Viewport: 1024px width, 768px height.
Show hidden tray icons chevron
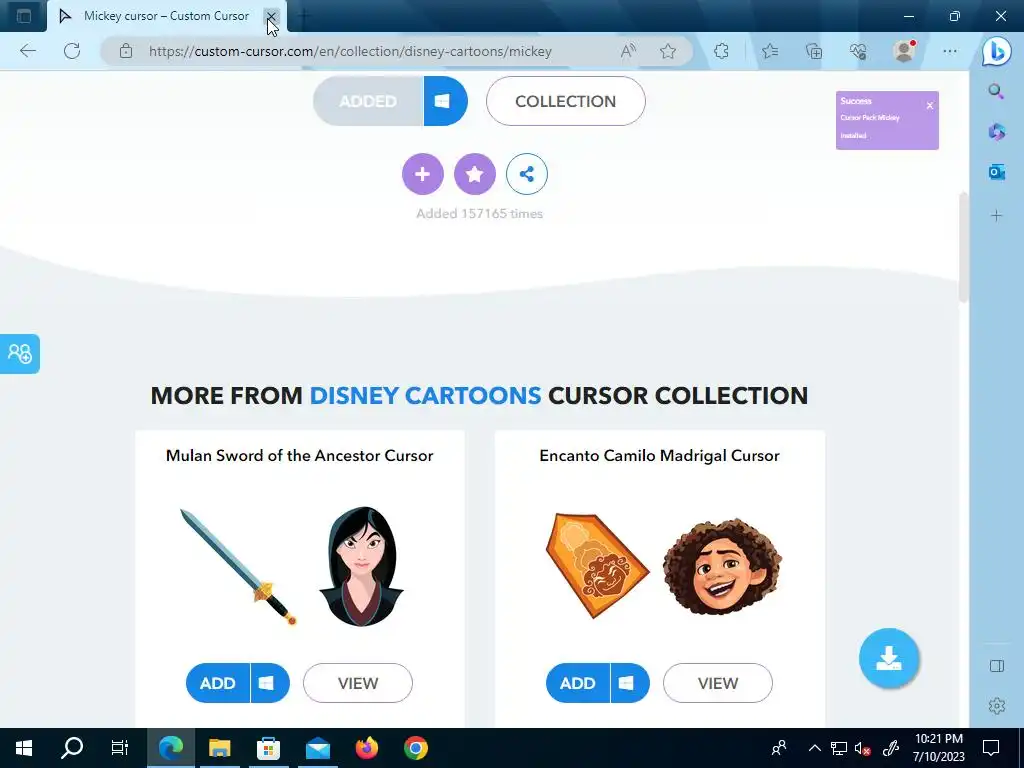[x=814, y=748]
